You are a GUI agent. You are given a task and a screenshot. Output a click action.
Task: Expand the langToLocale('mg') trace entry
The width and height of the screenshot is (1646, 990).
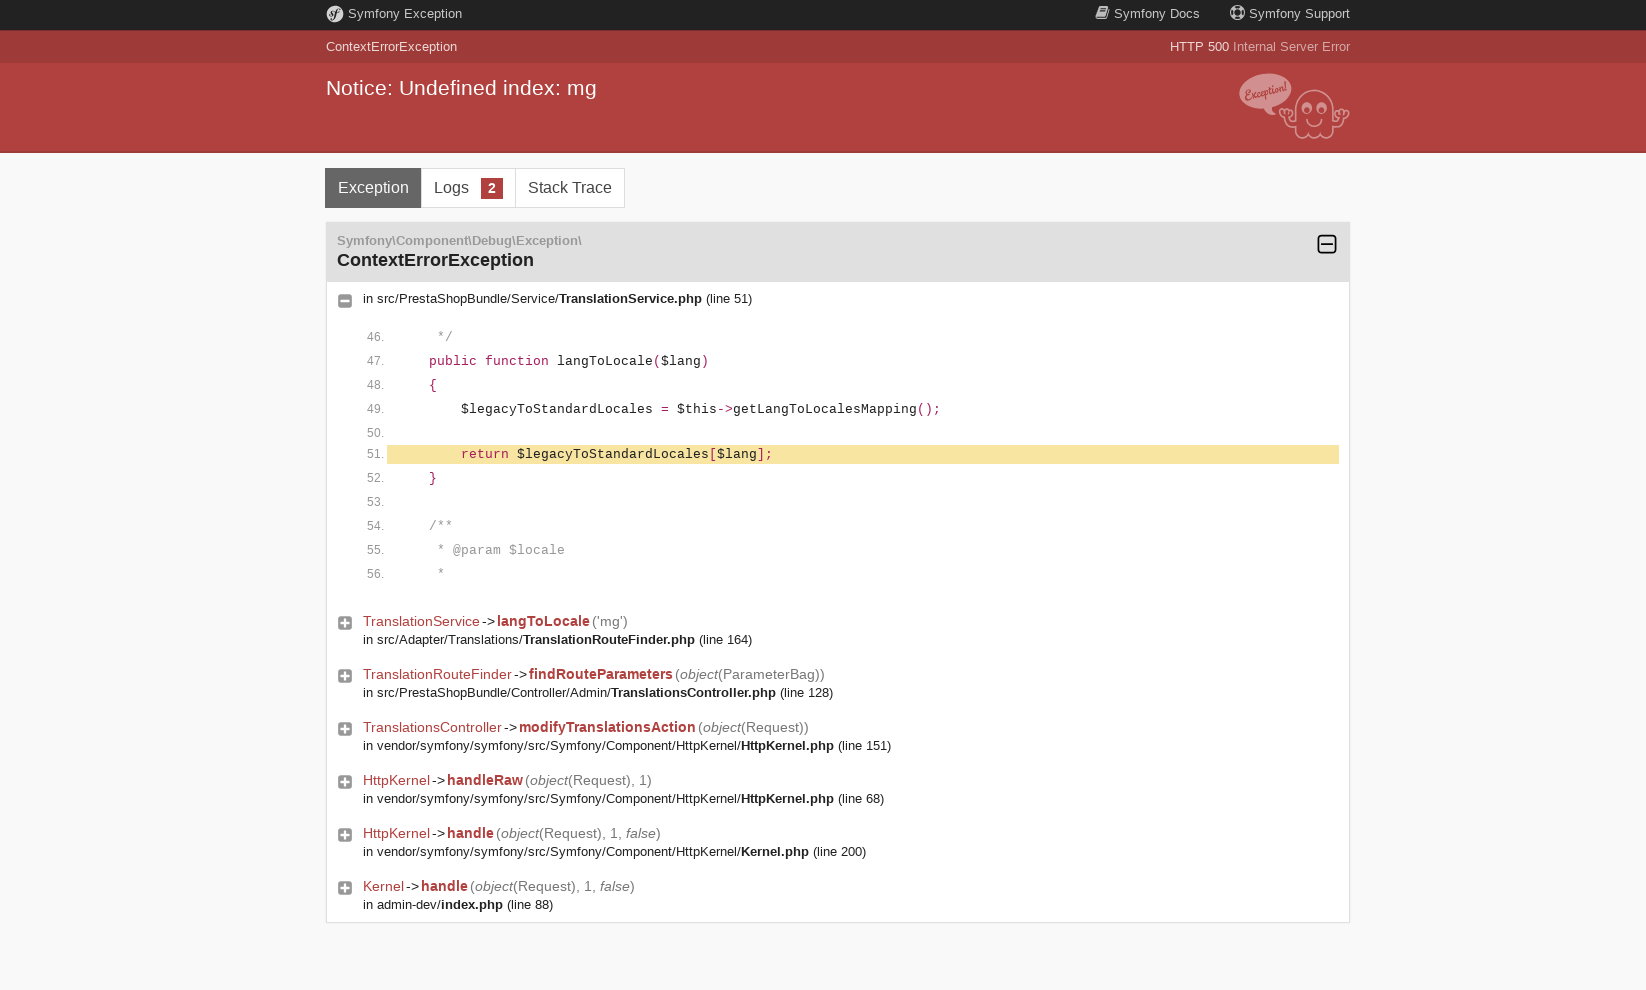pyautogui.click(x=345, y=623)
